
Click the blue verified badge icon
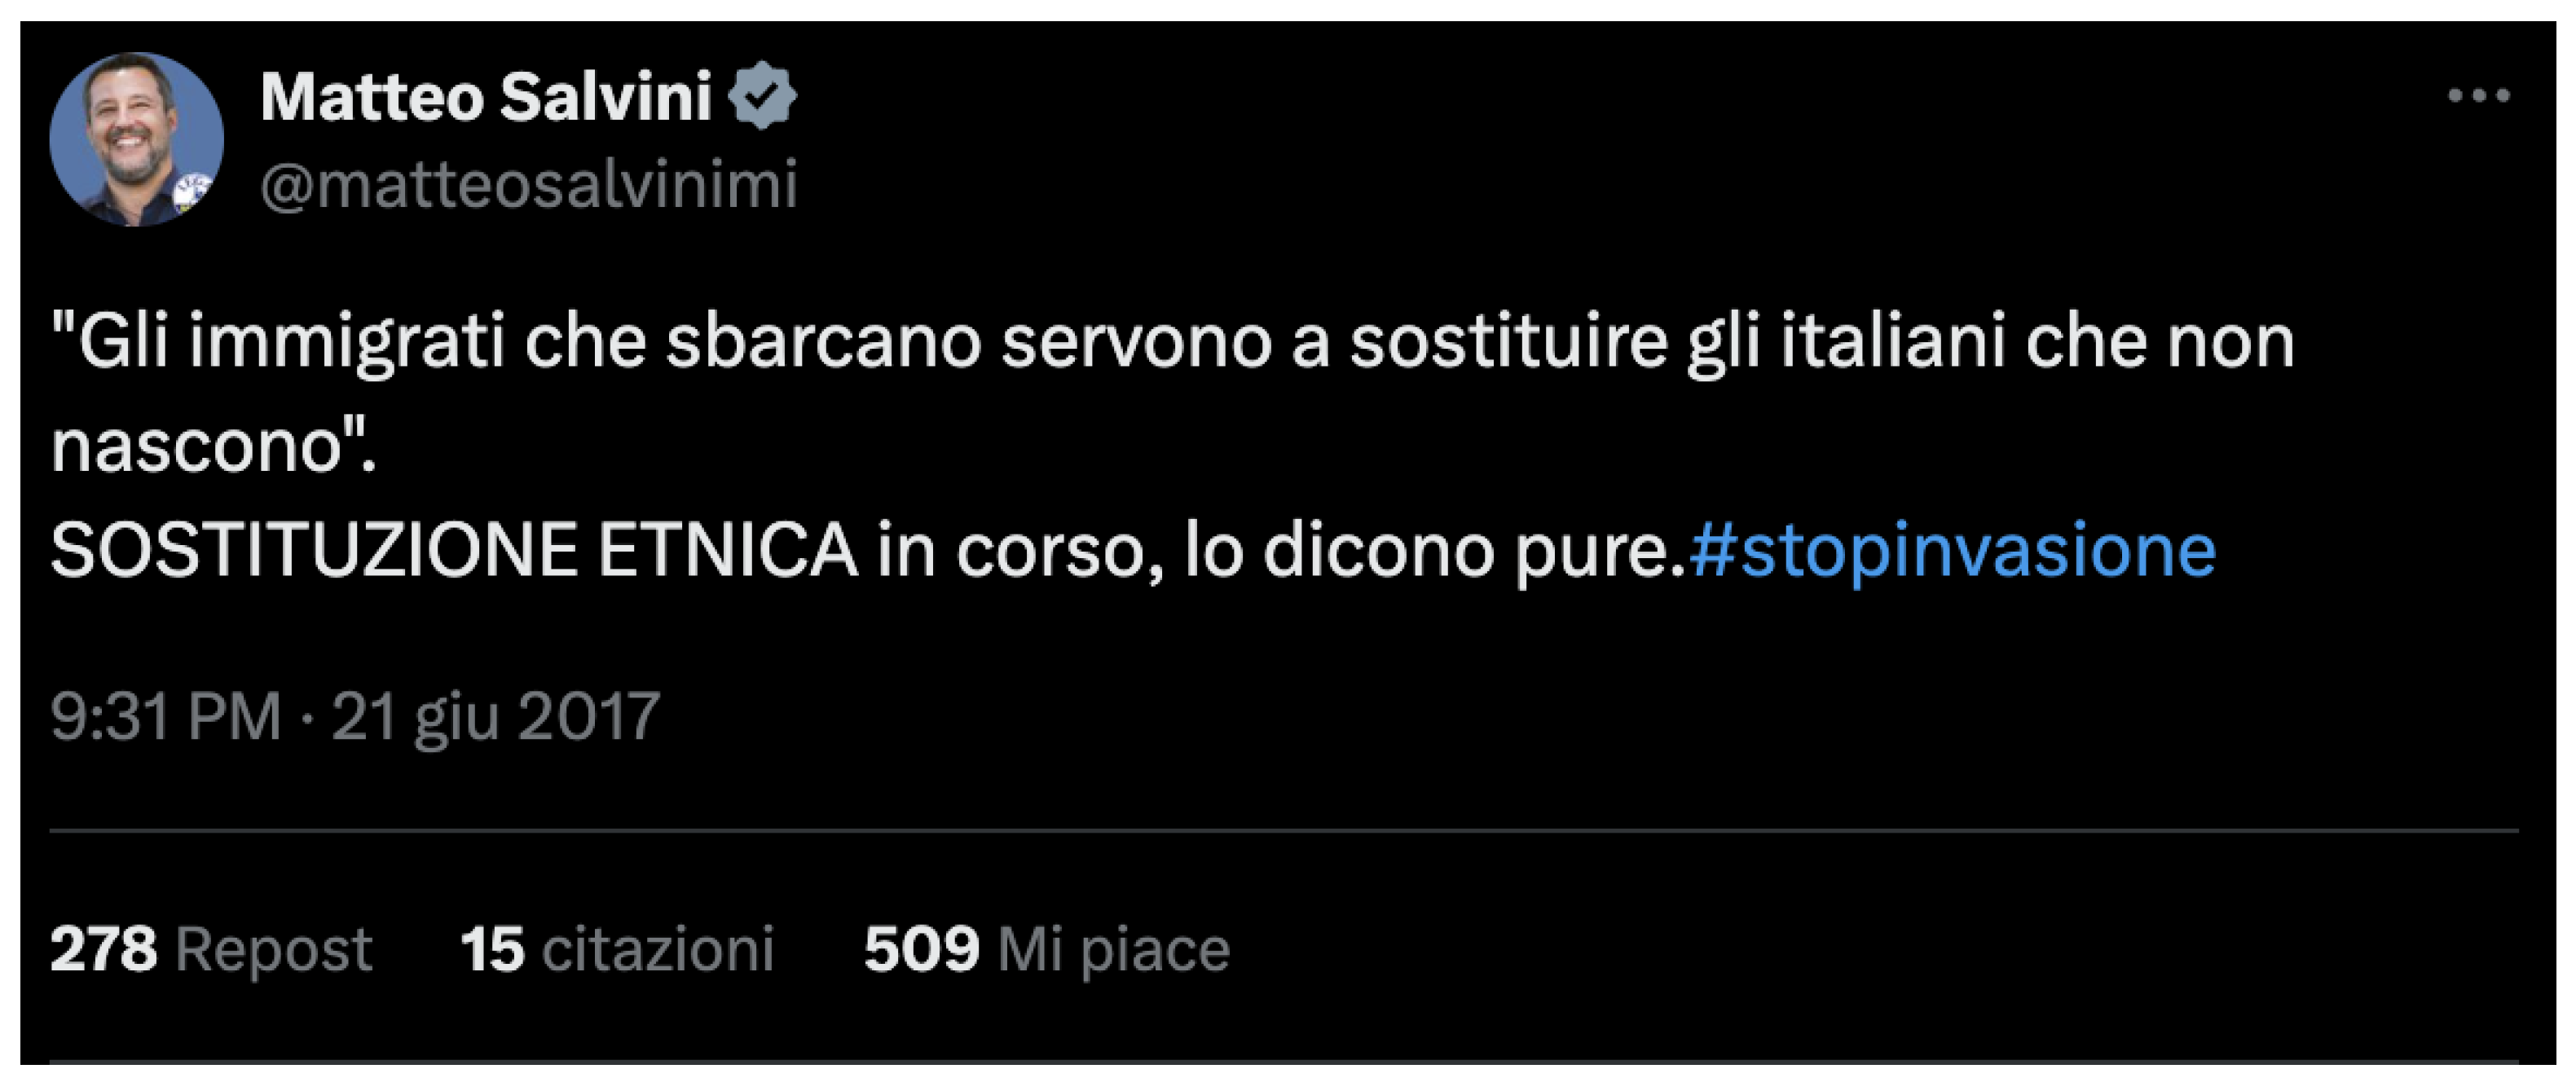click(x=762, y=96)
